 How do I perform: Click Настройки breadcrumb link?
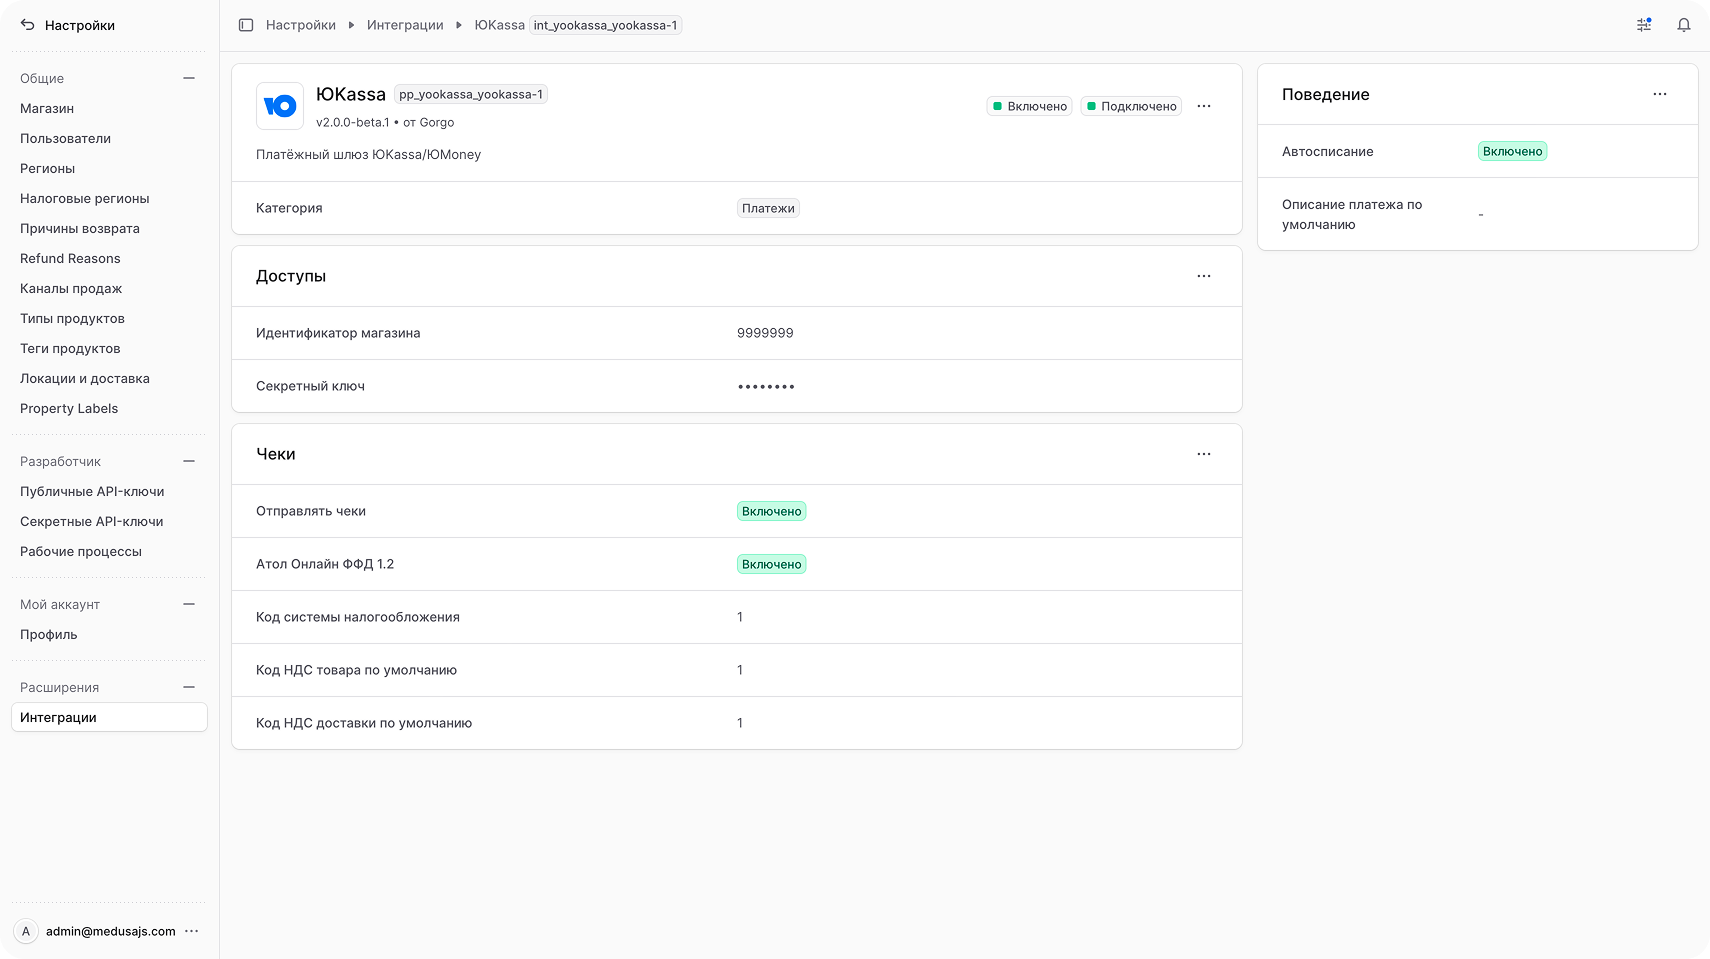(301, 25)
